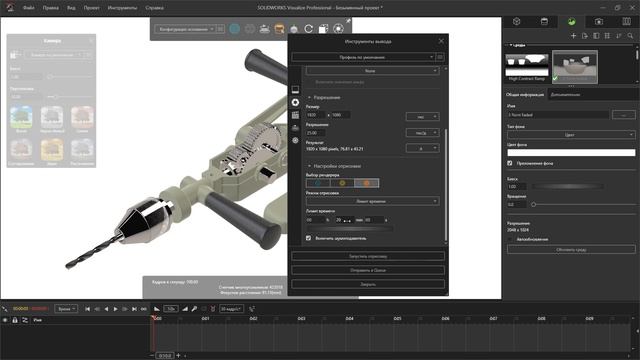
Task: Open the Профиль по умолчанию dropdown
Action: tap(363, 57)
